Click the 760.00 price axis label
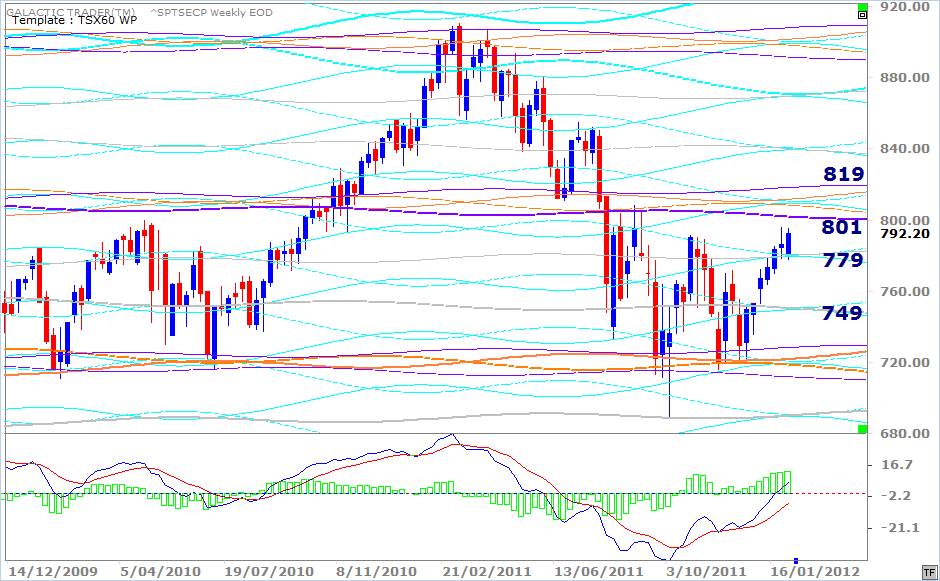The width and height of the screenshot is (940, 581). coord(905,291)
